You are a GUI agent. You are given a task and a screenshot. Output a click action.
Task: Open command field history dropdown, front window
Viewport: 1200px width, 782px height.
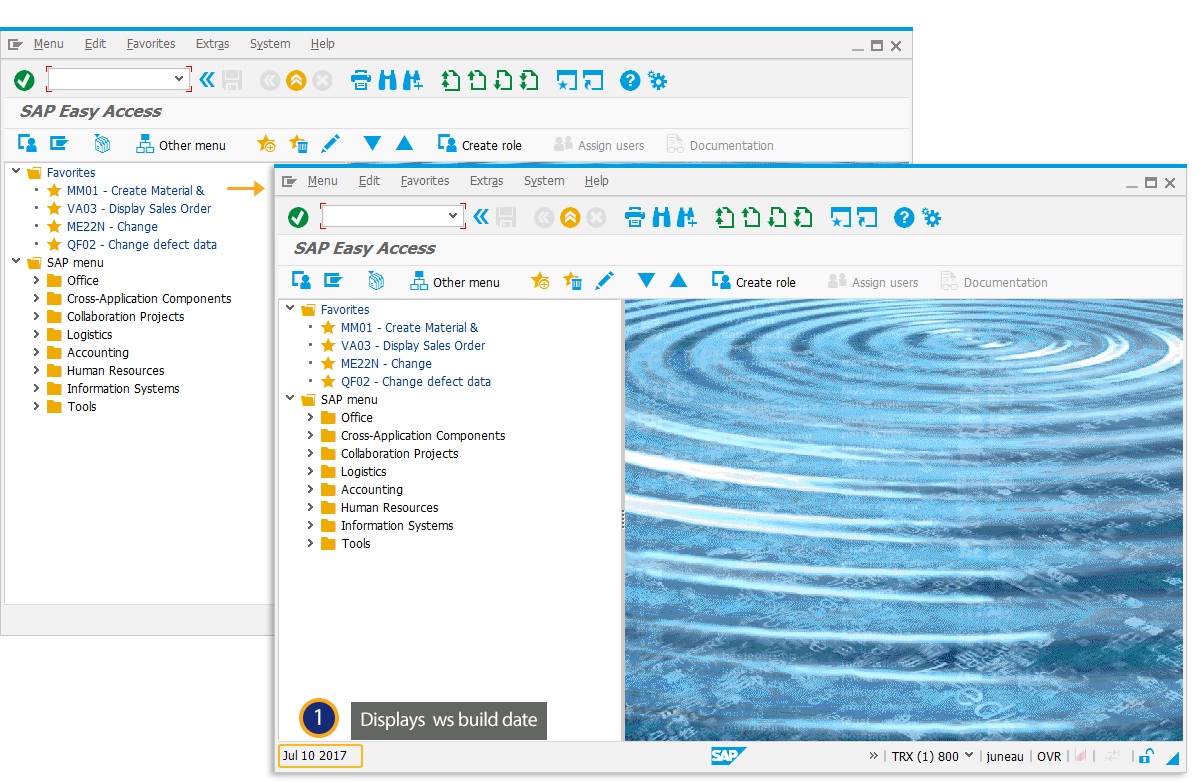(x=453, y=216)
